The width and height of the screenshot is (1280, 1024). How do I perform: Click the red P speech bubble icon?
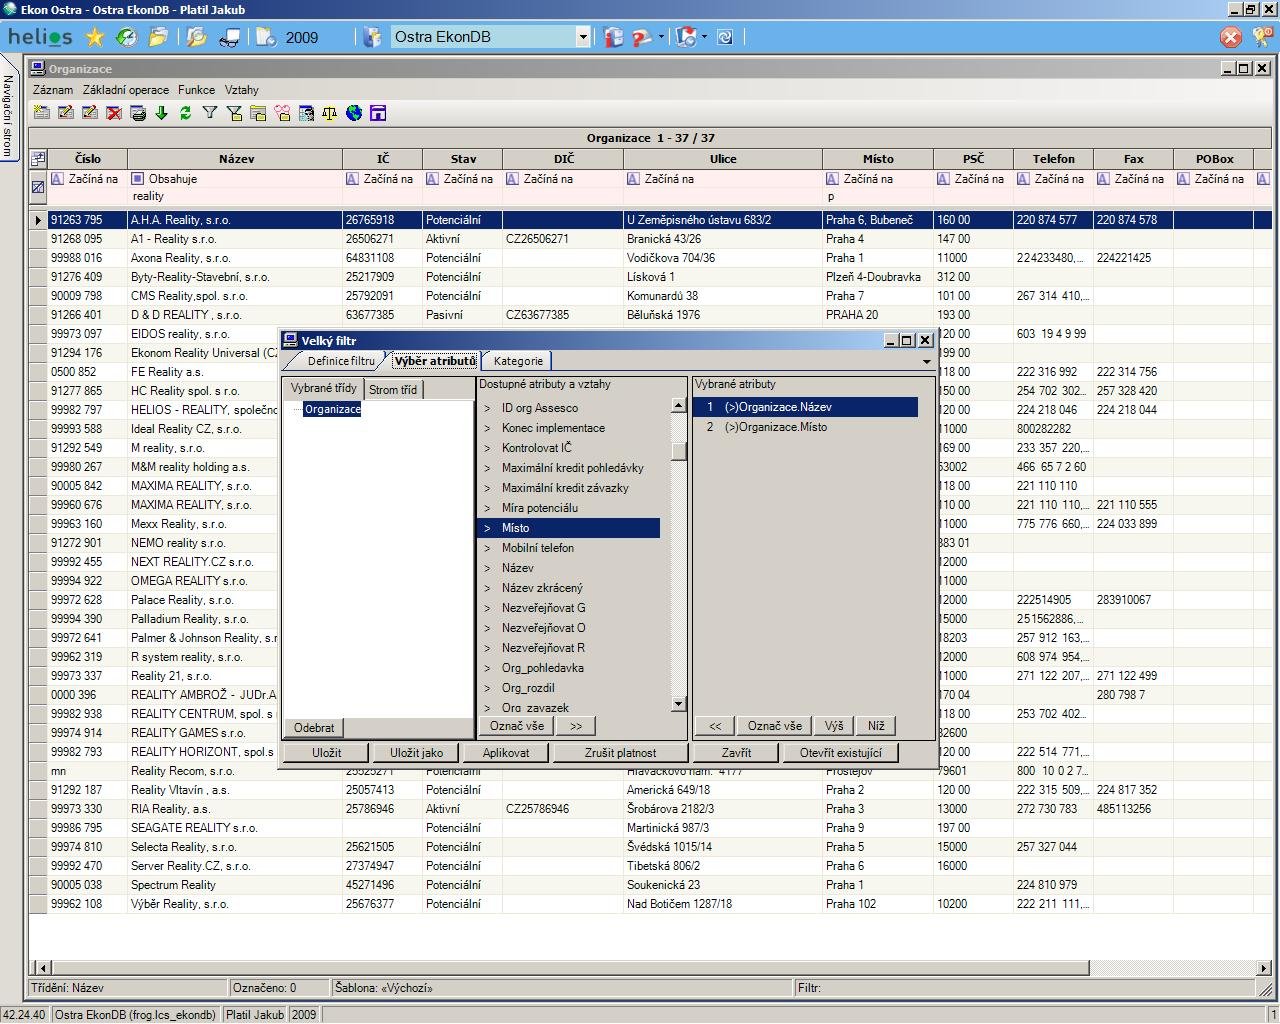click(x=643, y=37)
